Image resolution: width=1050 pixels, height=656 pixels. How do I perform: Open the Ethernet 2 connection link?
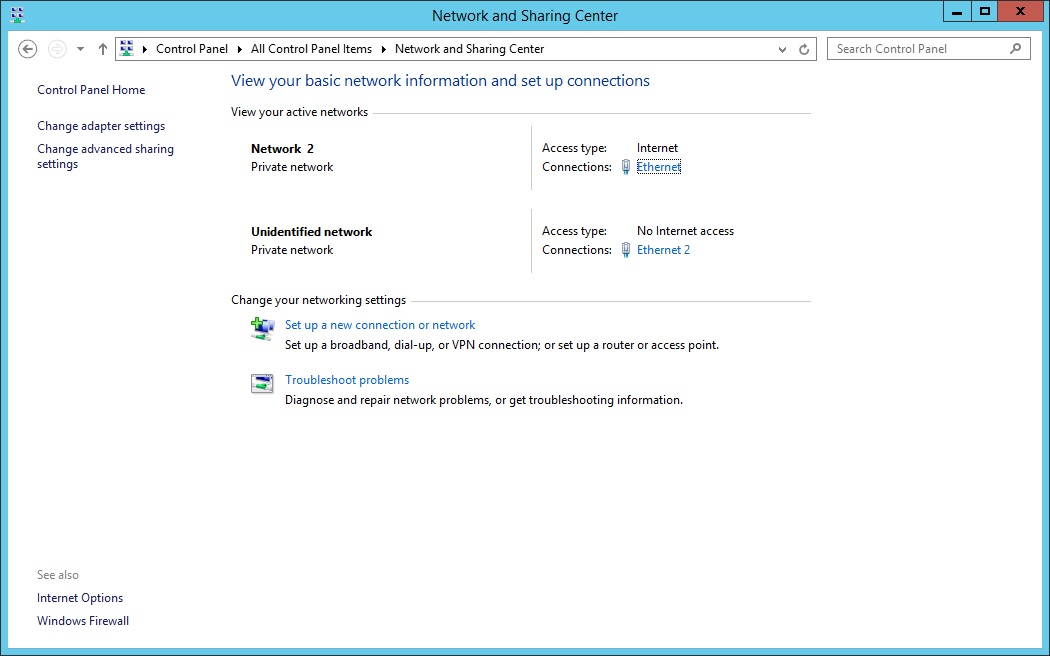pyautogui.click(x=663, y=250)
